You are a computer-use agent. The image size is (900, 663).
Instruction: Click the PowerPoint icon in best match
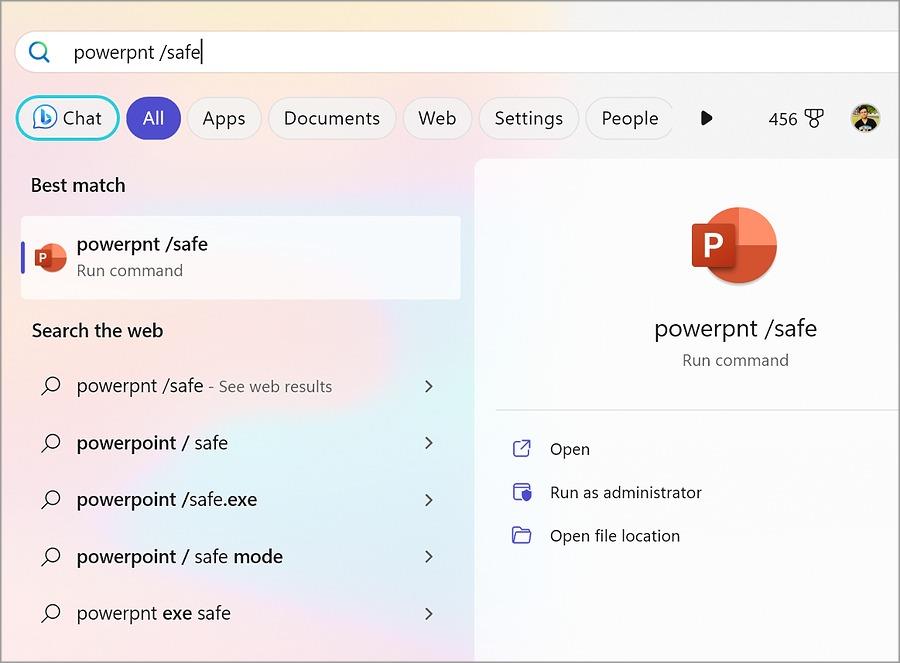(51, 258)
